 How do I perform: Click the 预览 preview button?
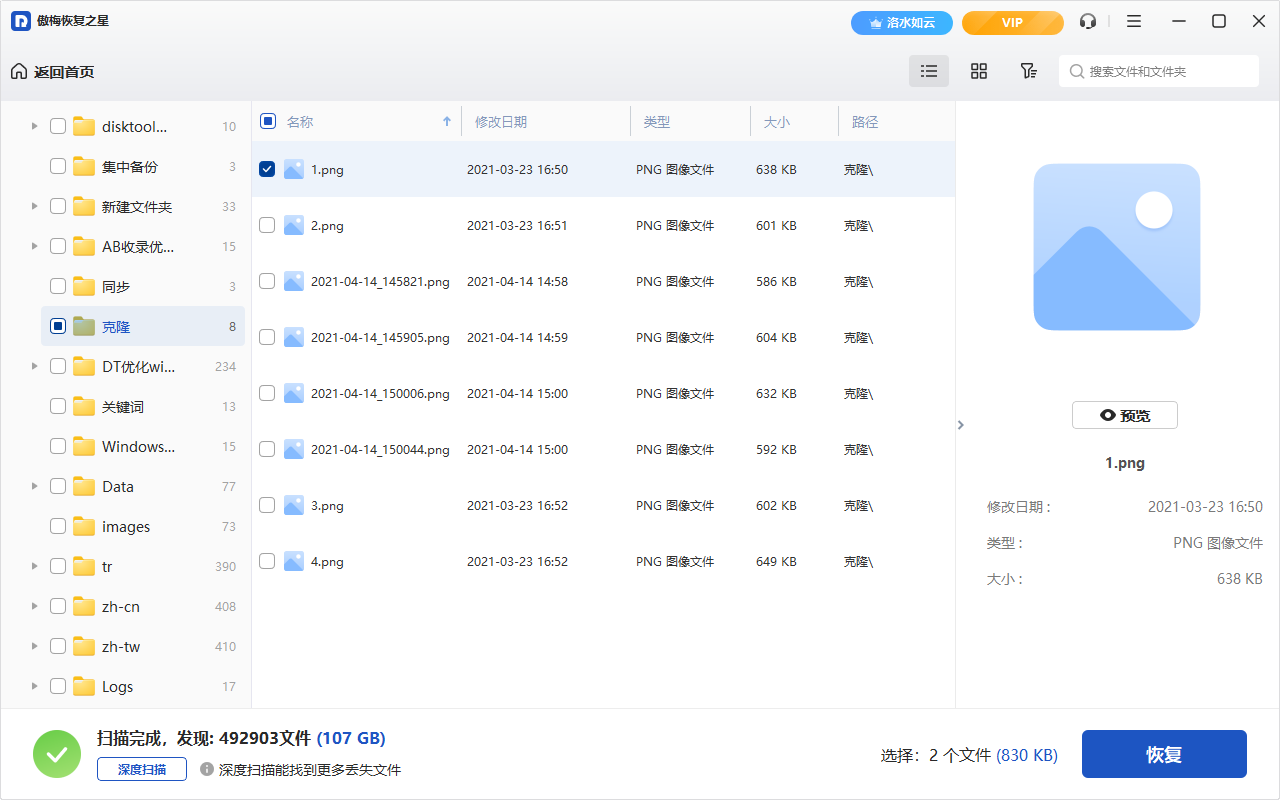pos(1125,415)
